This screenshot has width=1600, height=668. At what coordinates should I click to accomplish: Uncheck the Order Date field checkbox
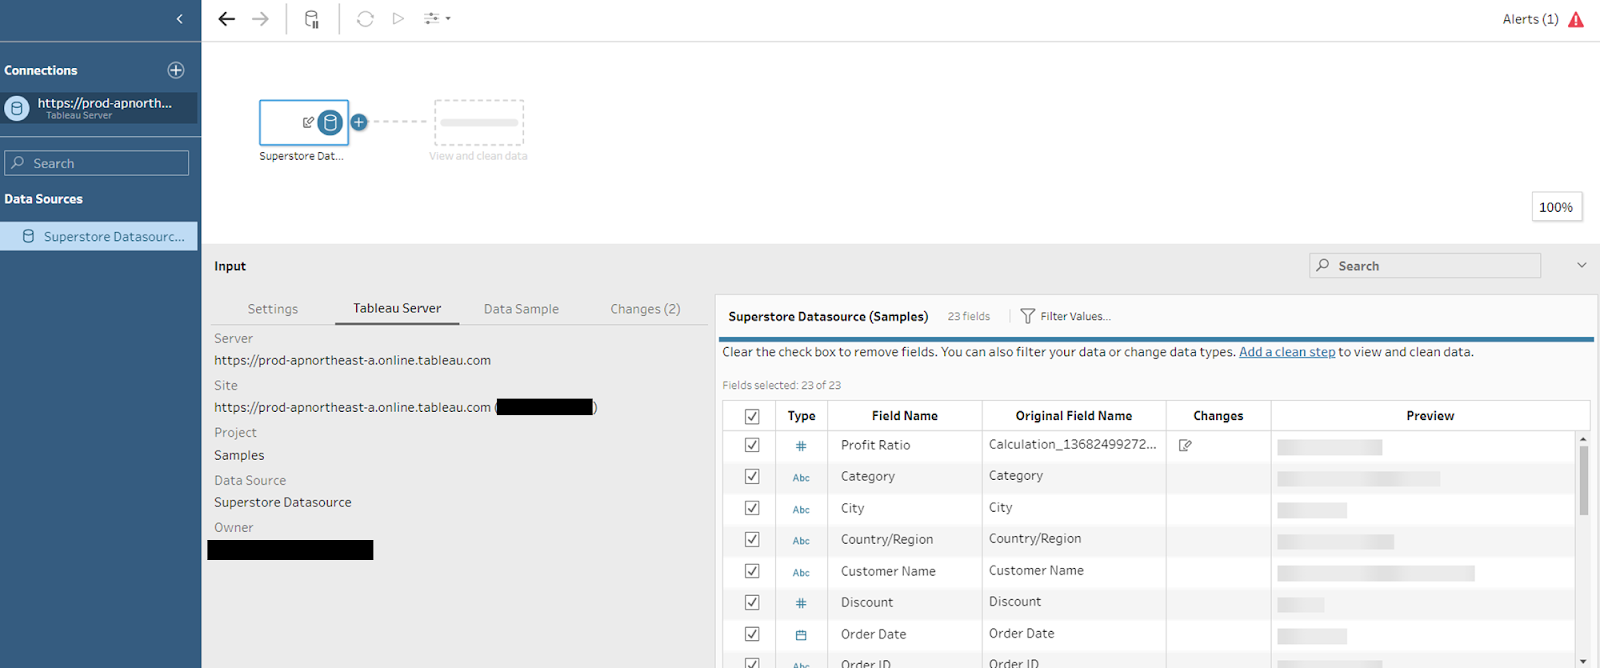(x=752, y=634)
